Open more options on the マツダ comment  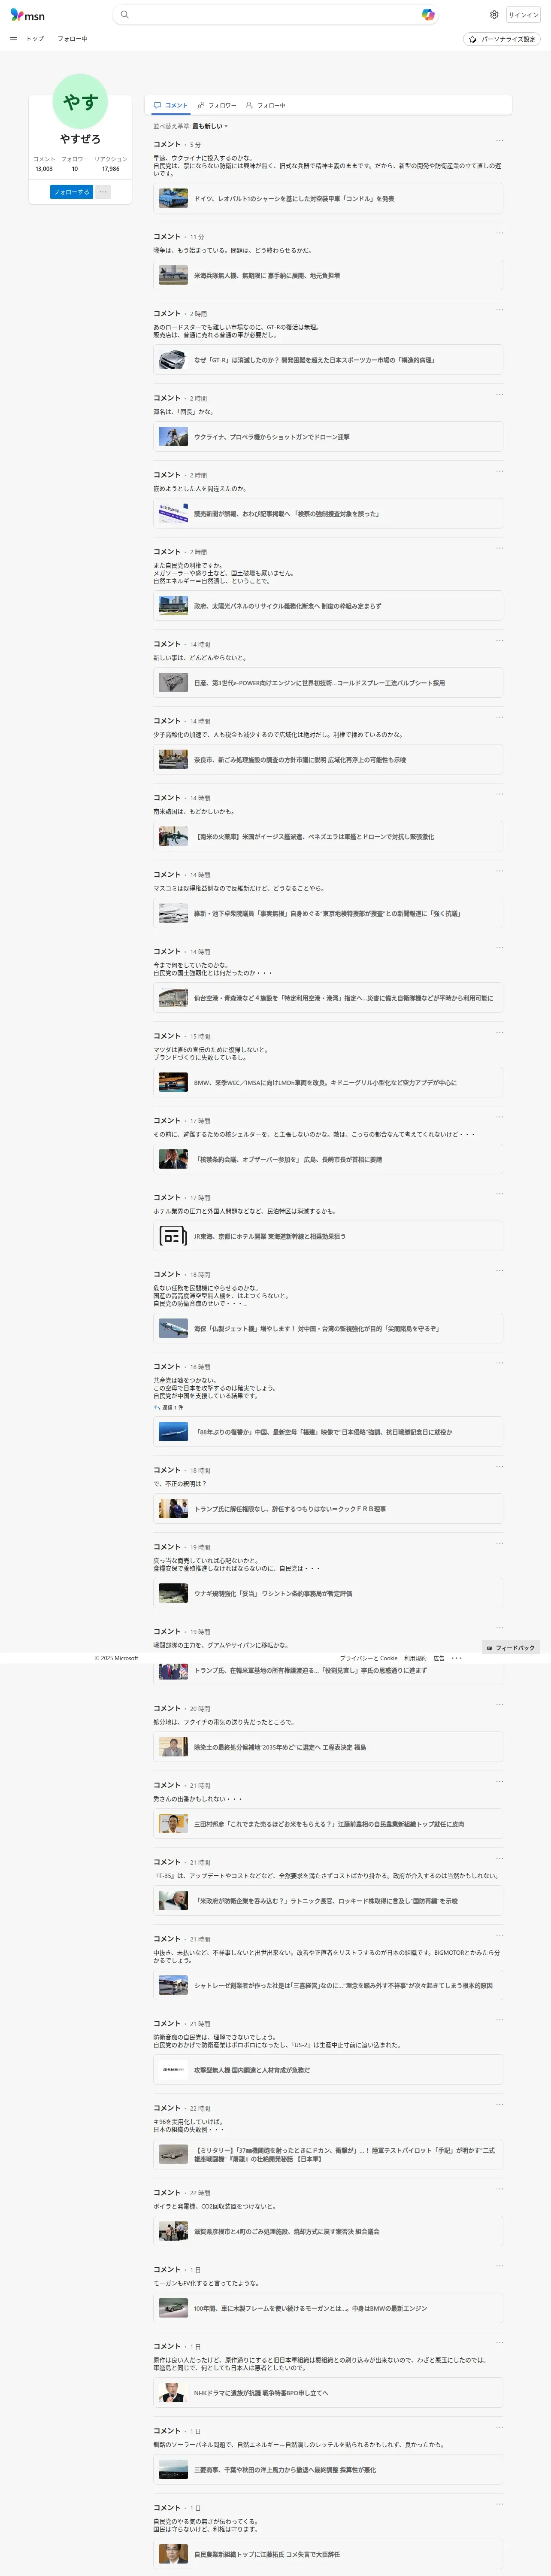tap(499, 1033)
